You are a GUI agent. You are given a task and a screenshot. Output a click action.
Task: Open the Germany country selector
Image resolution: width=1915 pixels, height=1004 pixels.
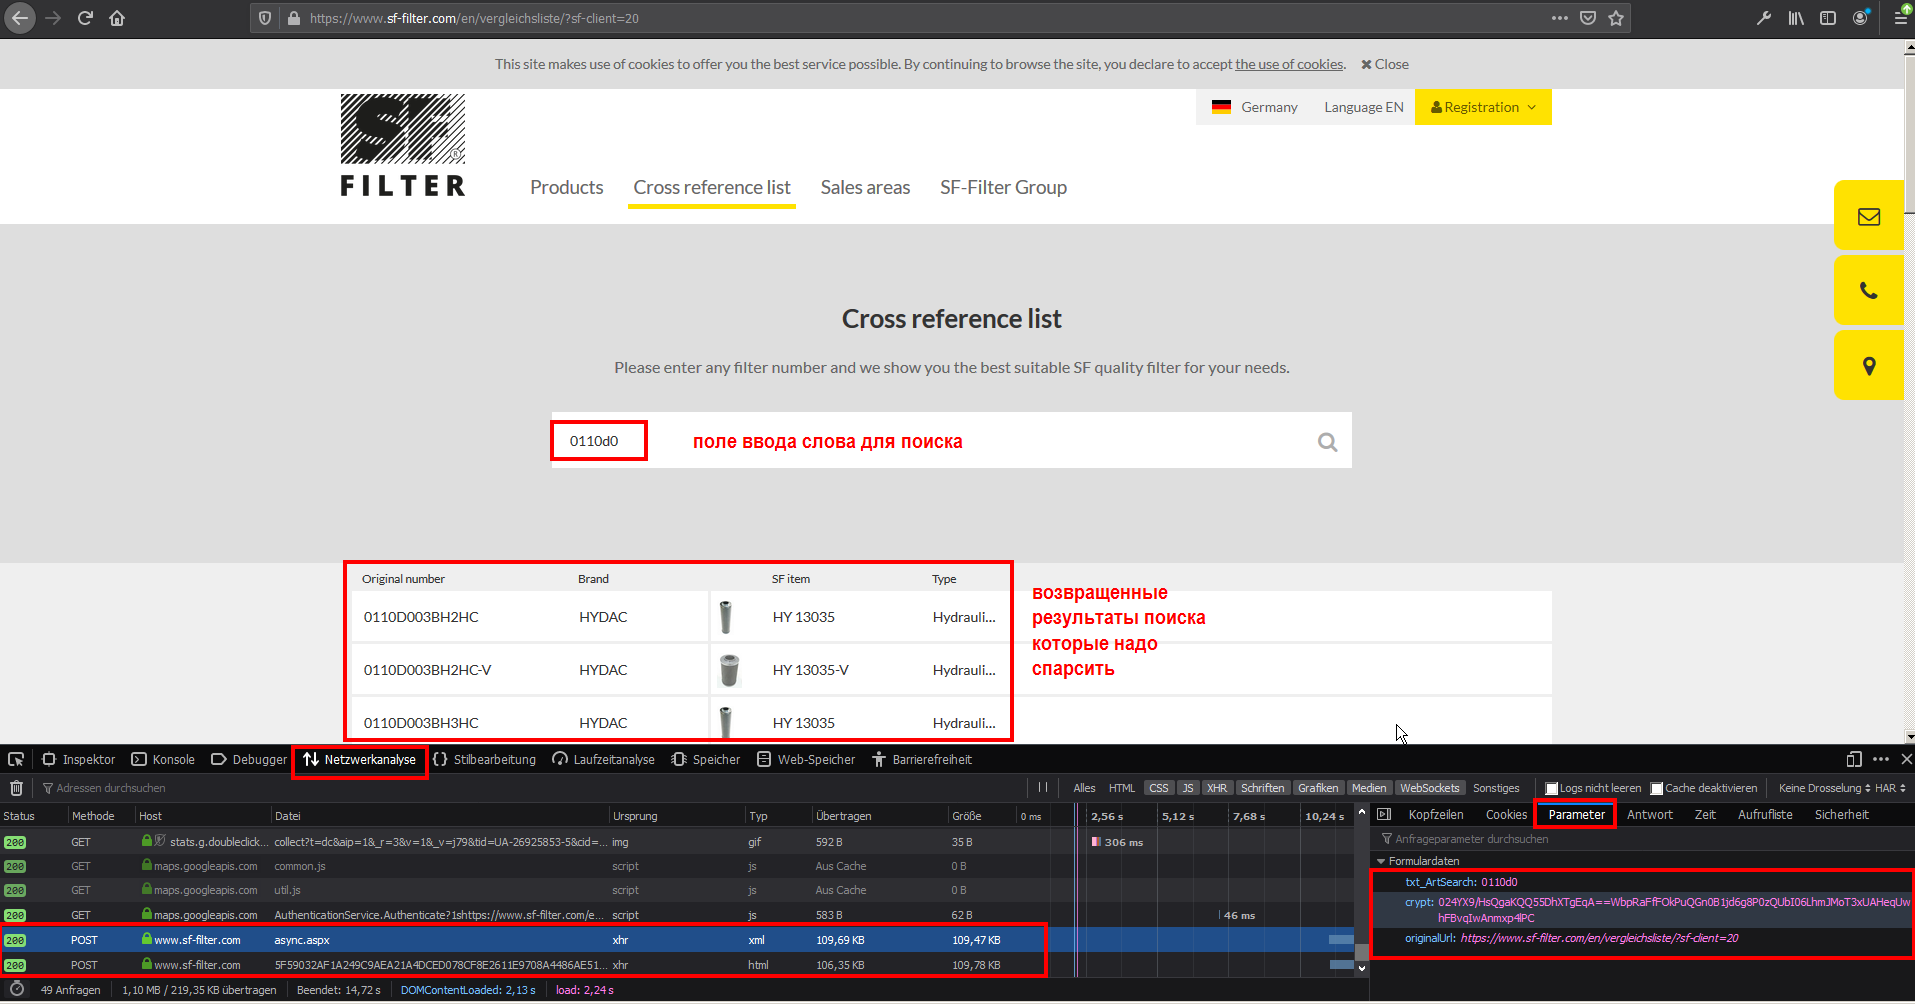(1255, 107)
